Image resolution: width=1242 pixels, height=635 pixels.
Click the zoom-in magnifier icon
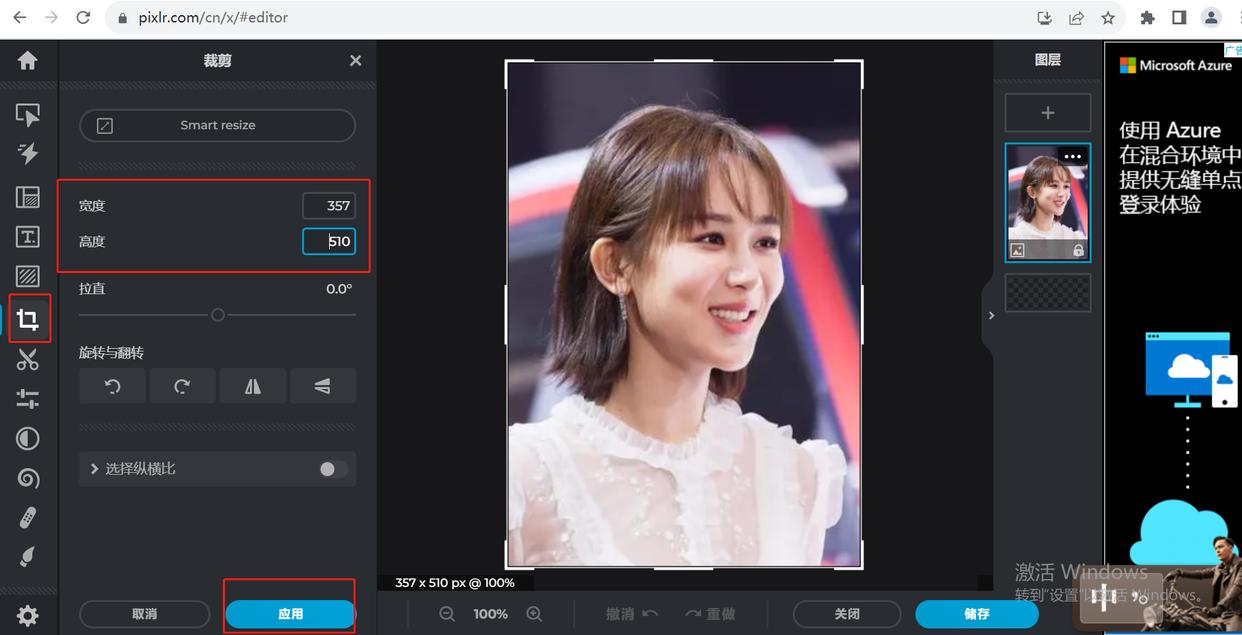click(x=535, y=614)
